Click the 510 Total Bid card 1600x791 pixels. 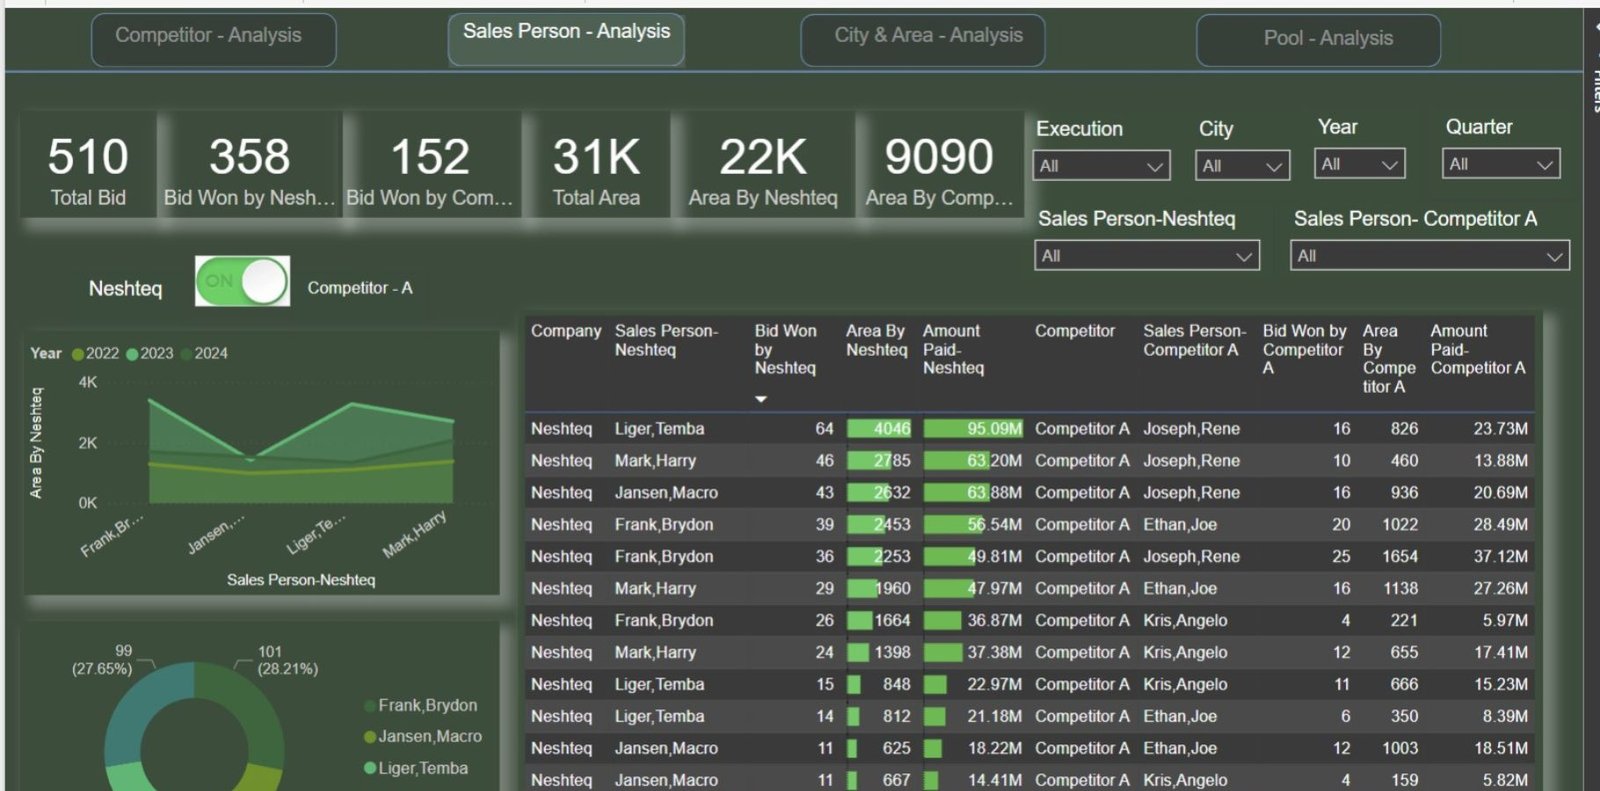89,168
